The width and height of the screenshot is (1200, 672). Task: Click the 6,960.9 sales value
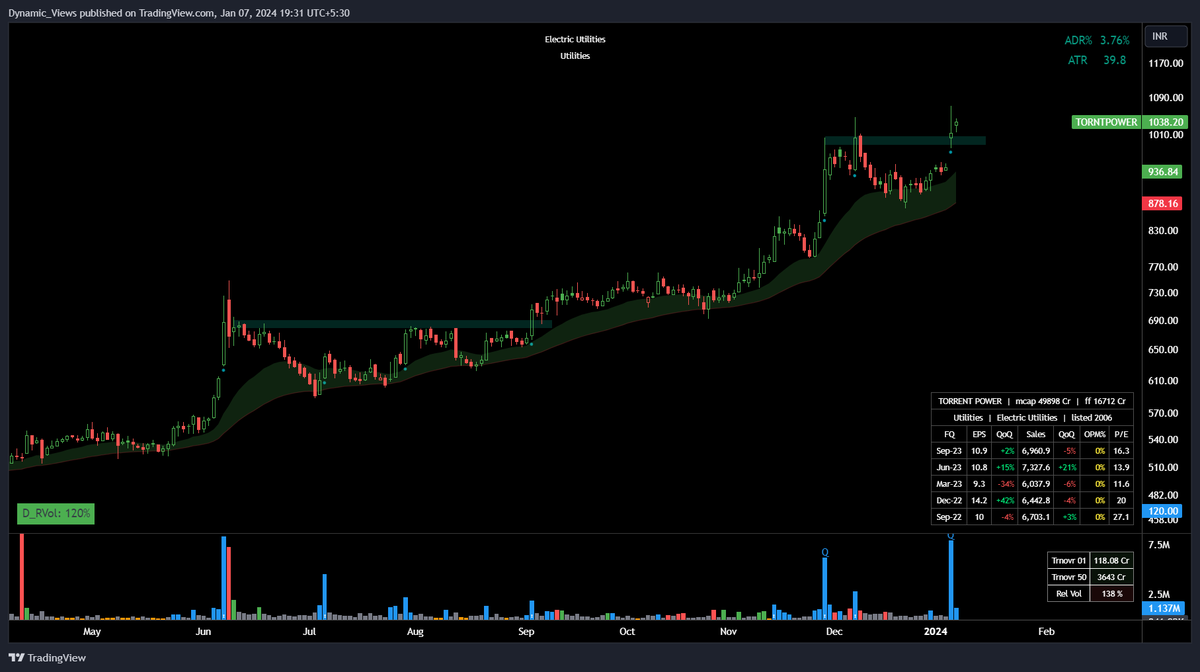point(1034,452)
